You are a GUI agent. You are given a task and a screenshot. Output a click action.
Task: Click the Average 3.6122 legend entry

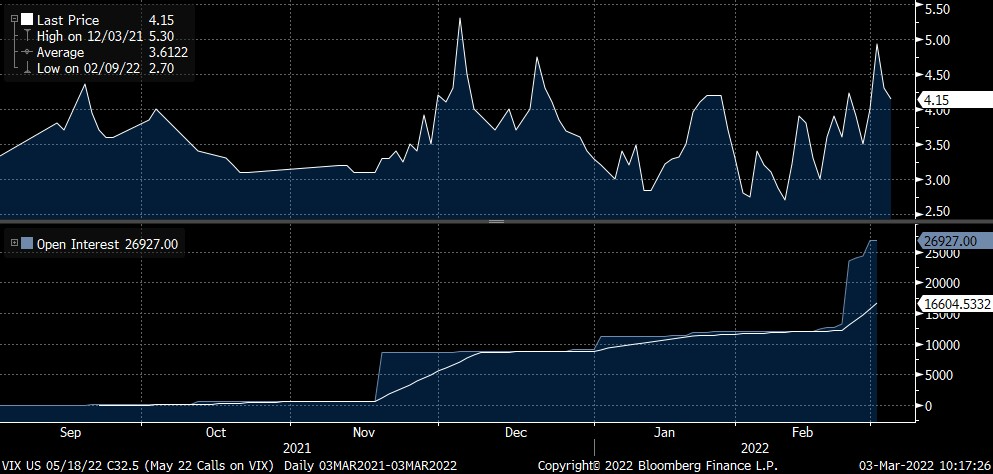pyautogui.click(x=82, y=52)
